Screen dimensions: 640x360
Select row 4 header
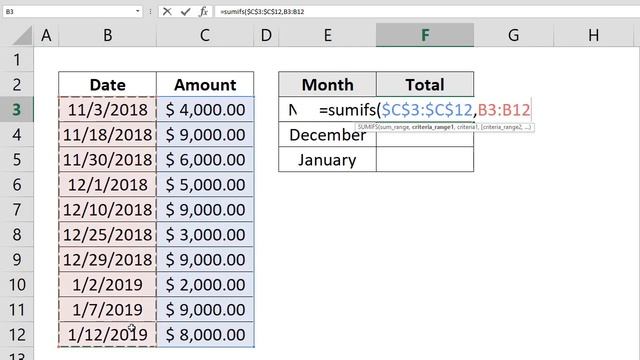click(17, 134)
